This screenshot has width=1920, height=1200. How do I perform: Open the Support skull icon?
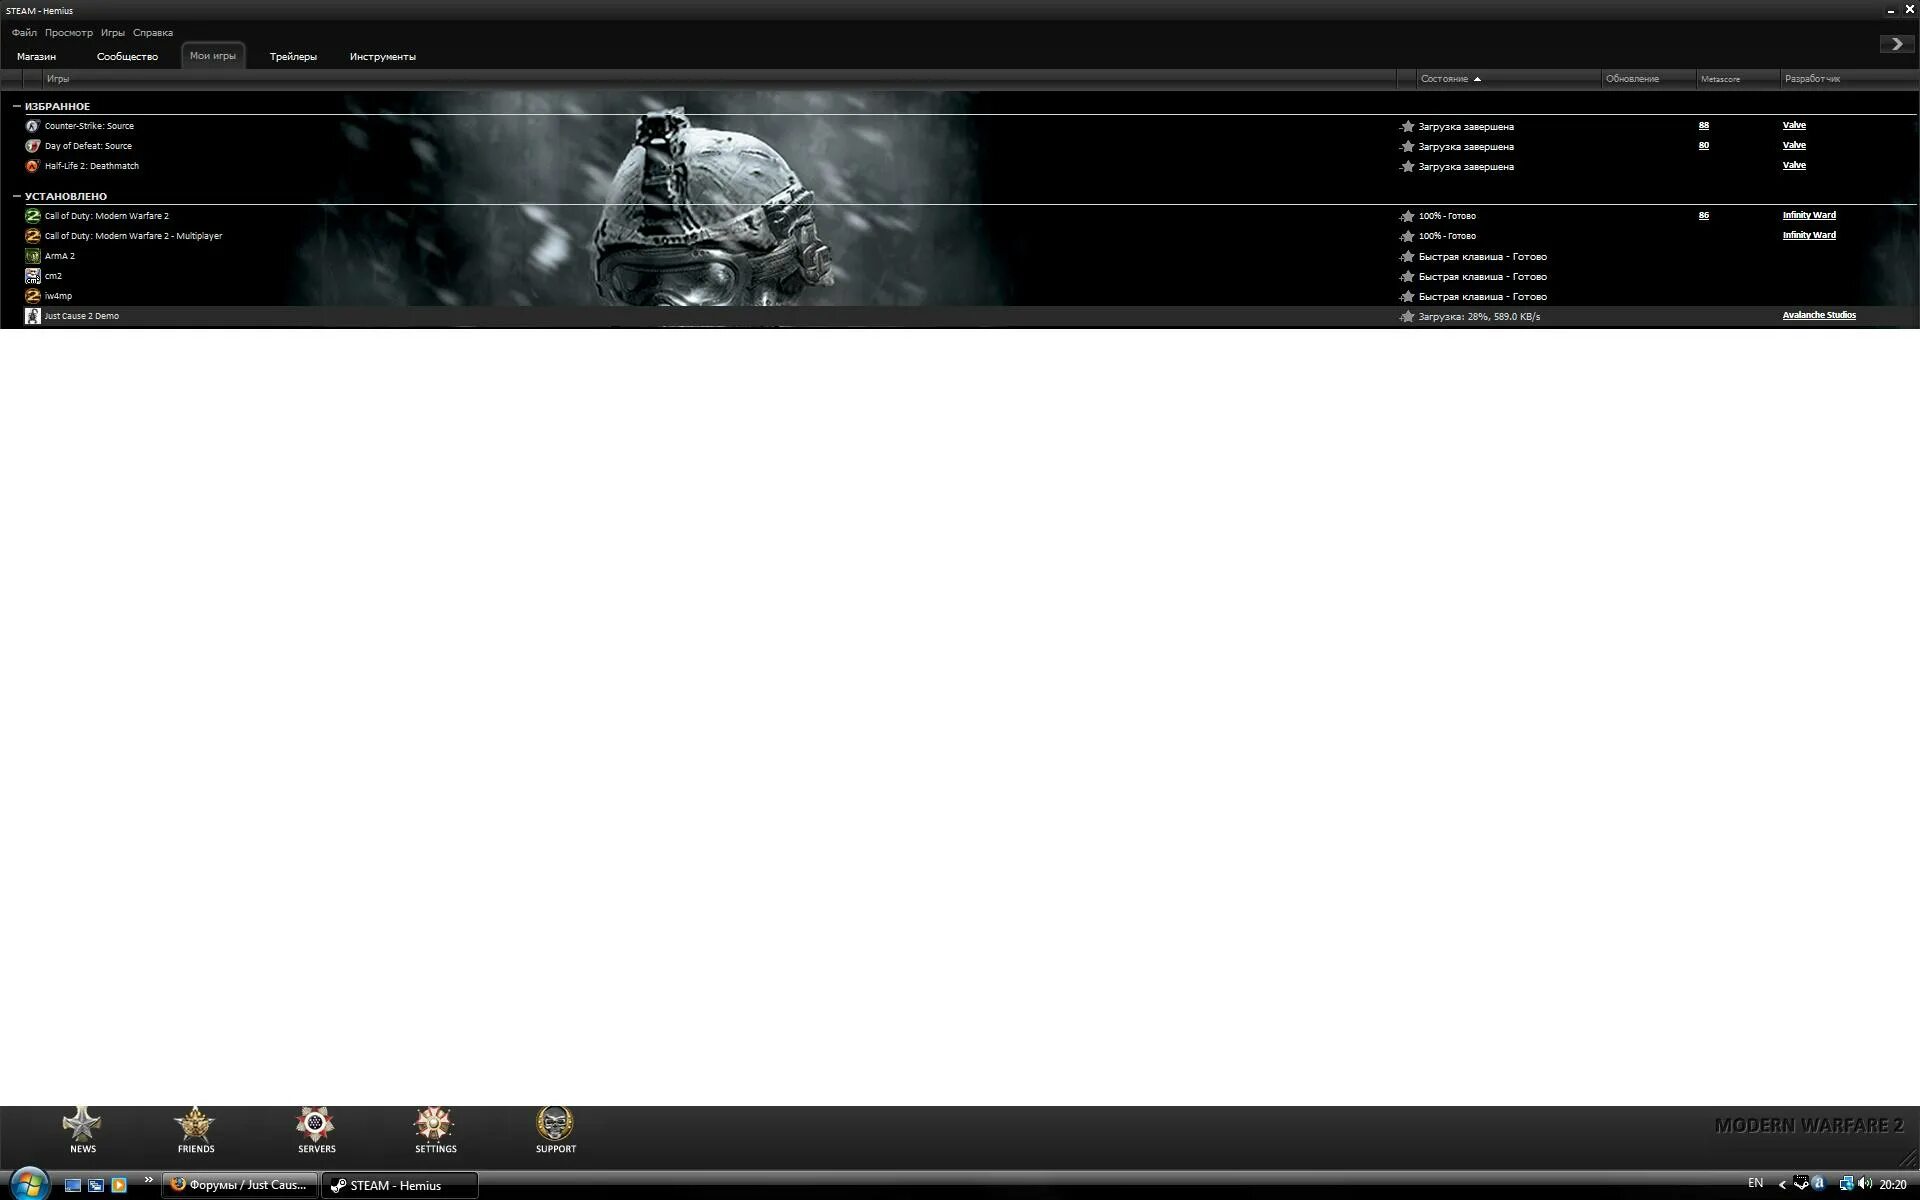point(555,1124)
